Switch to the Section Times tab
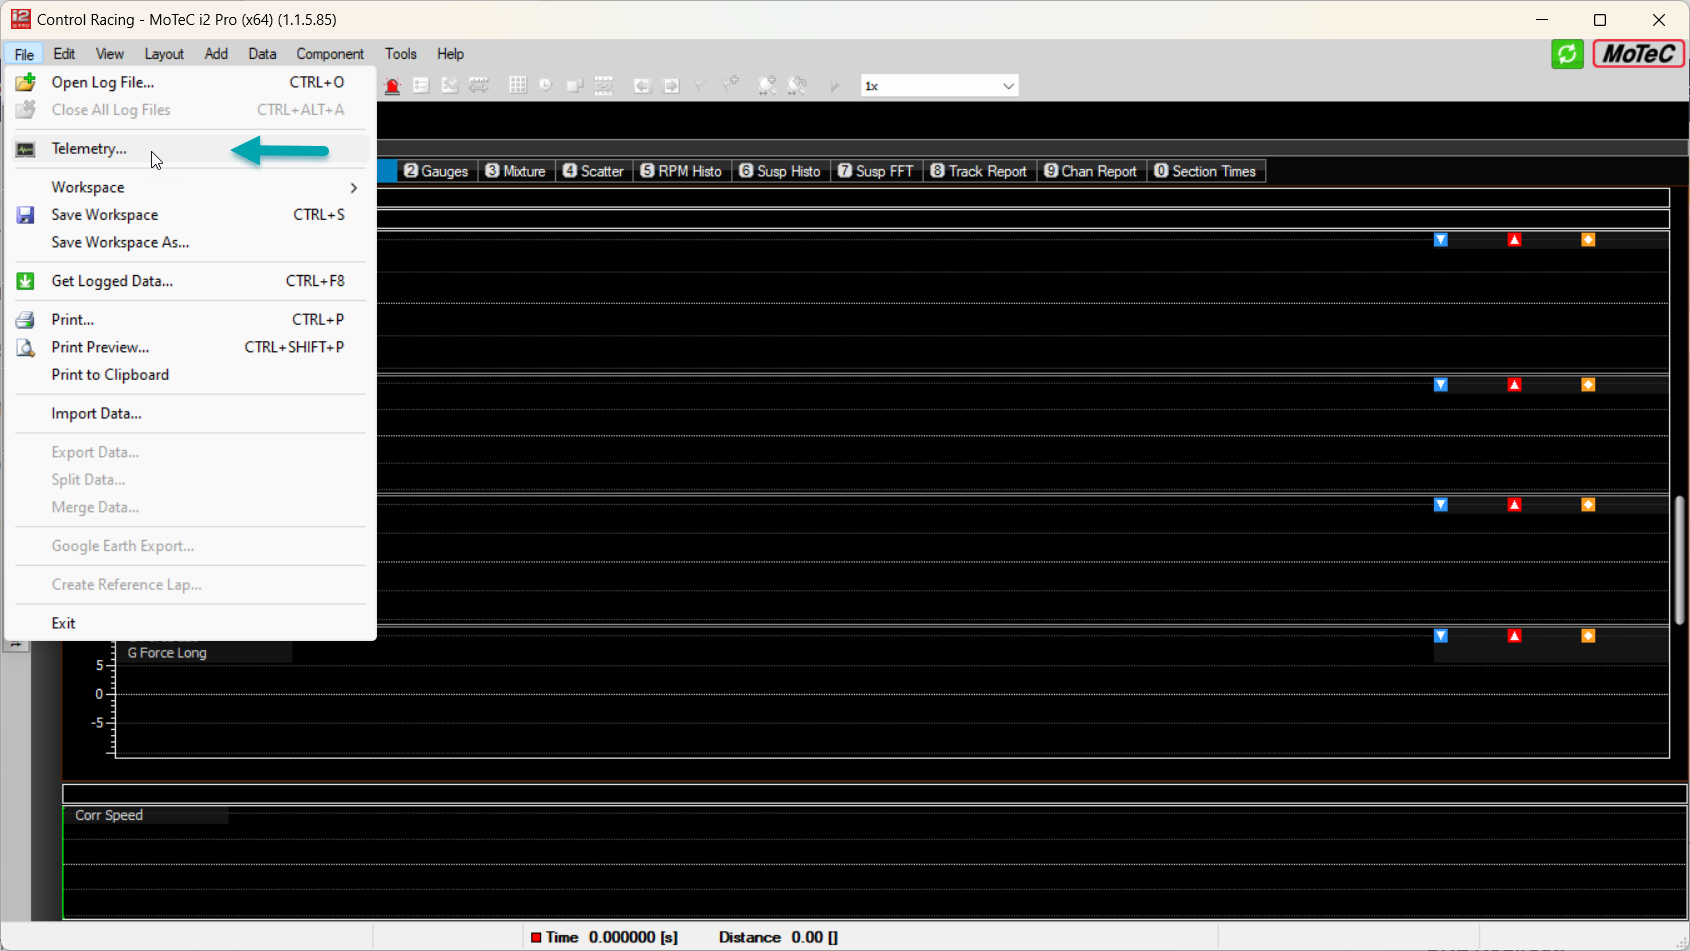Viewport: 1690px width, 951px height. [x=1206, y=171]
